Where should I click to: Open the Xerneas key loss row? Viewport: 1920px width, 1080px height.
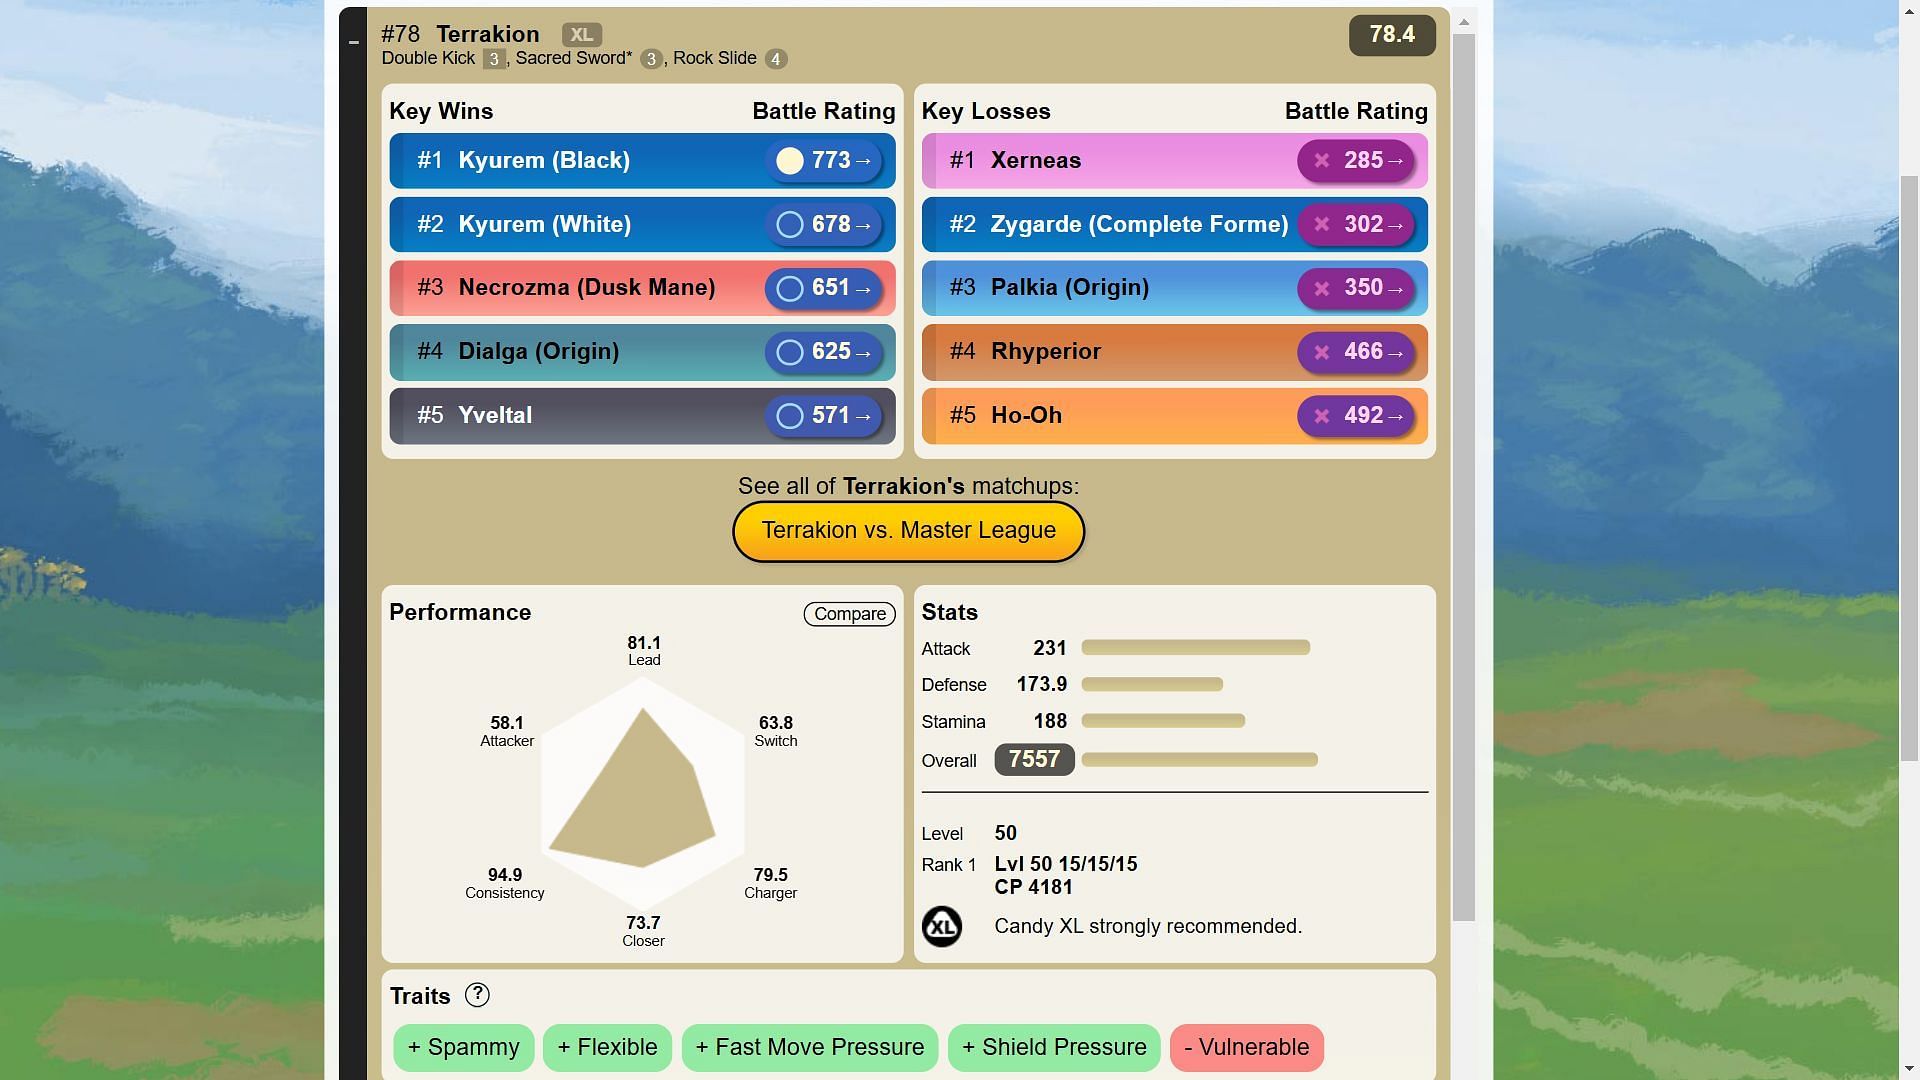click(x=1174, y=161)
